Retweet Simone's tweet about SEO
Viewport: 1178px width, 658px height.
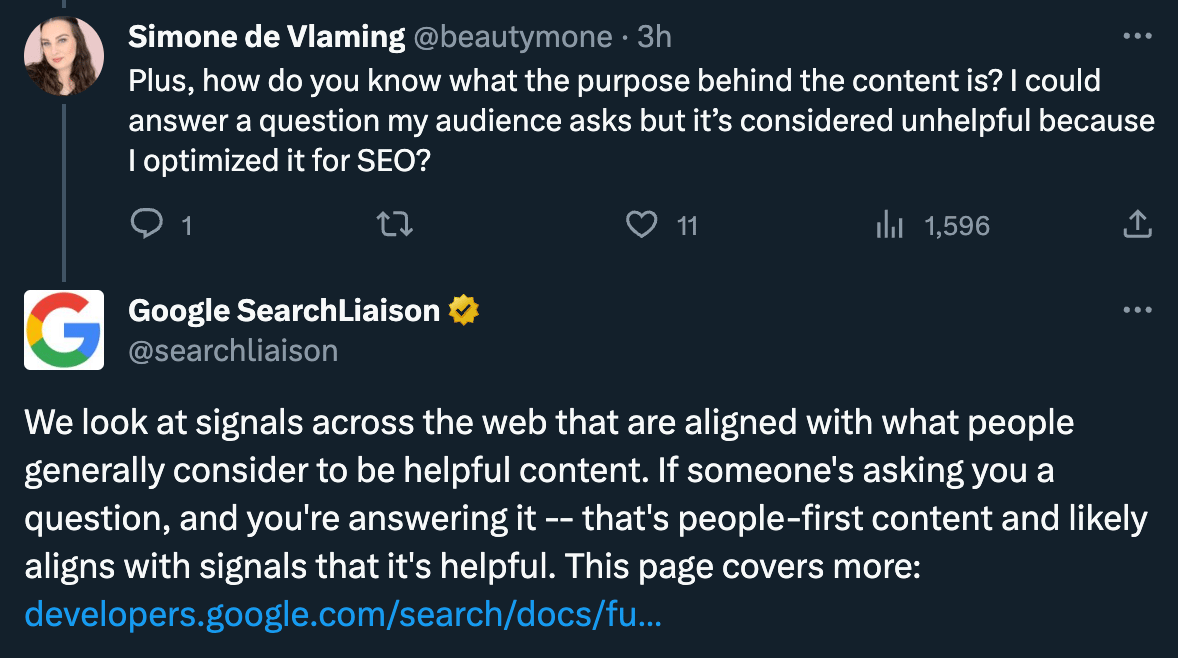tap(397, 225)
